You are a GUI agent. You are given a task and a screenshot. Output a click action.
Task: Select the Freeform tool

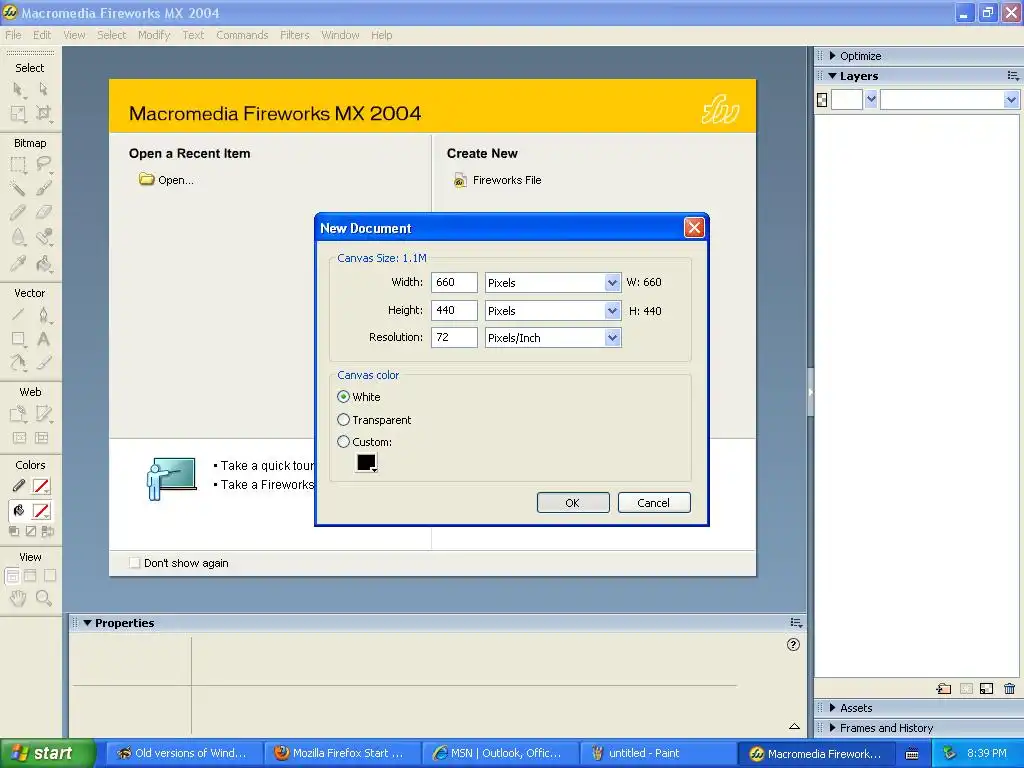click(x=18, y=363)
